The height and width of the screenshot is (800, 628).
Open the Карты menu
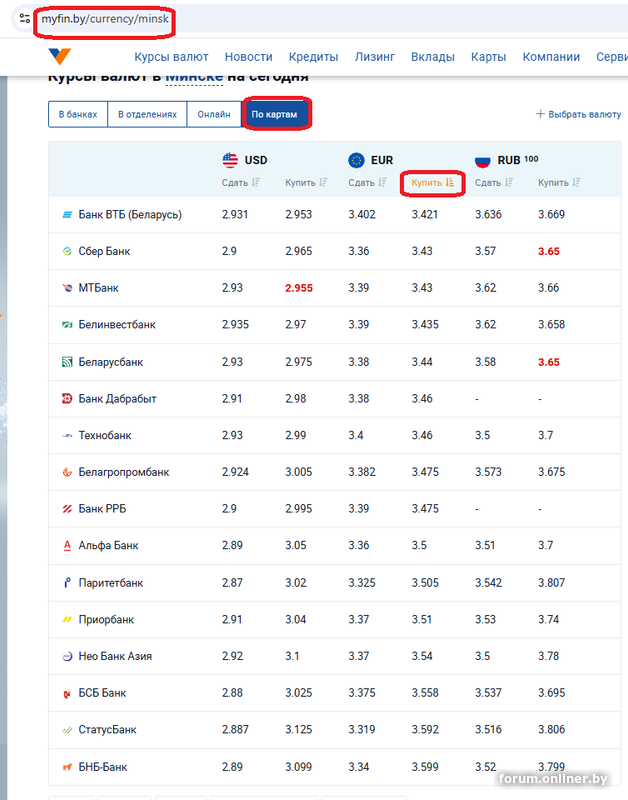pos(488,57)
